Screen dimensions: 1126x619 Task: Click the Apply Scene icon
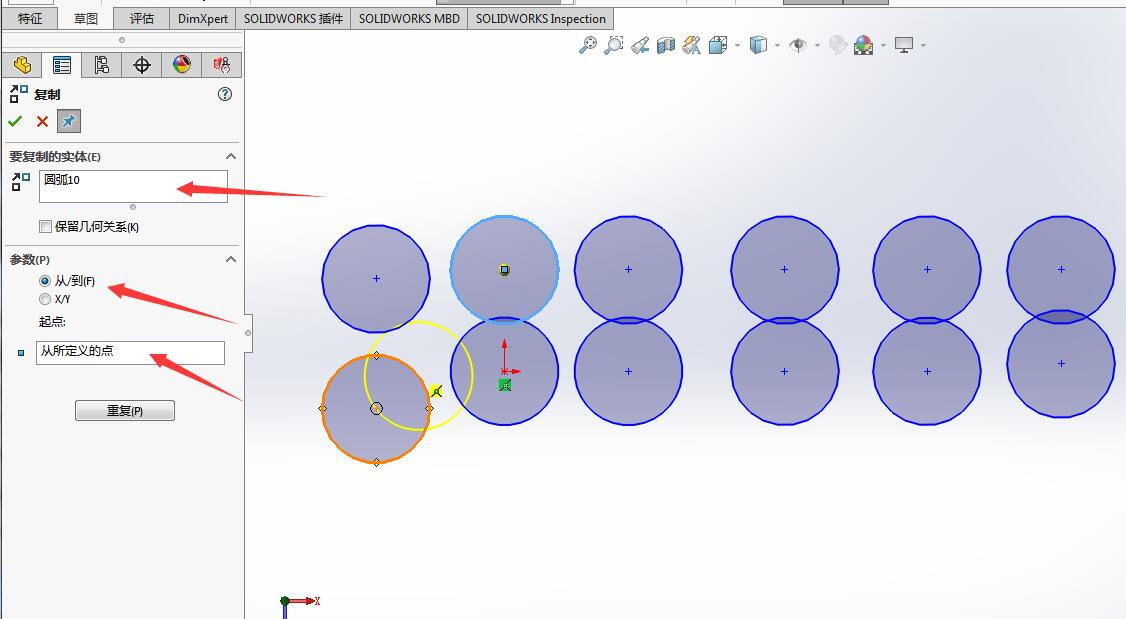[x=863, y=45]
